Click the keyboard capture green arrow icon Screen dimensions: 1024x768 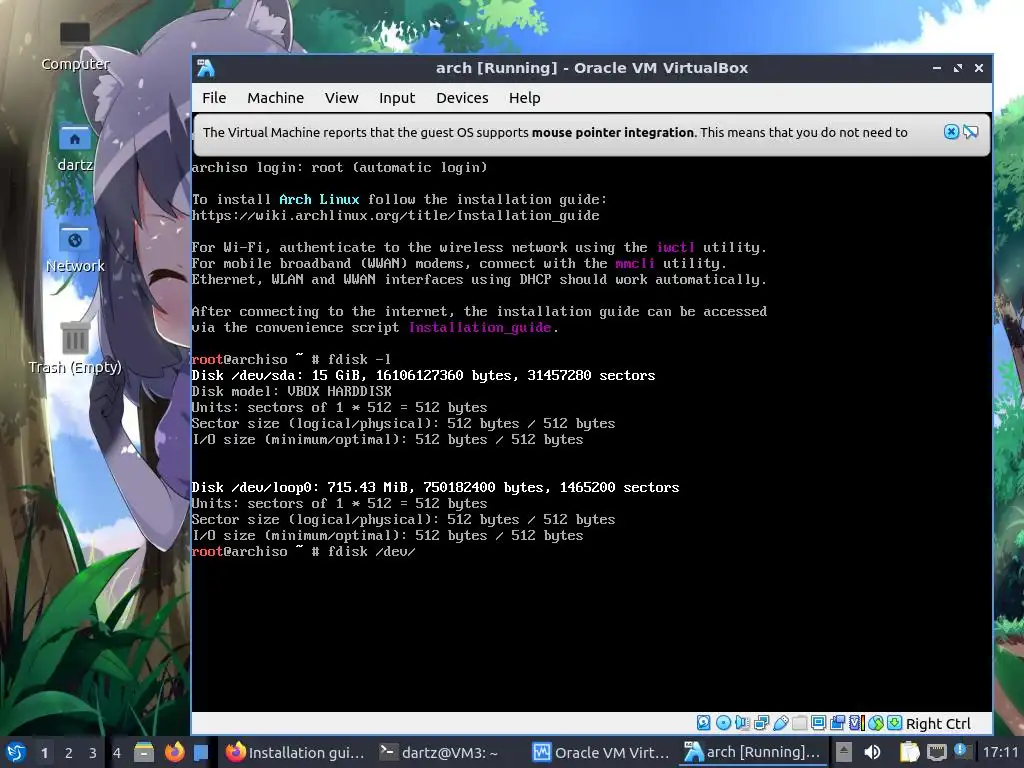coord(895,722)
